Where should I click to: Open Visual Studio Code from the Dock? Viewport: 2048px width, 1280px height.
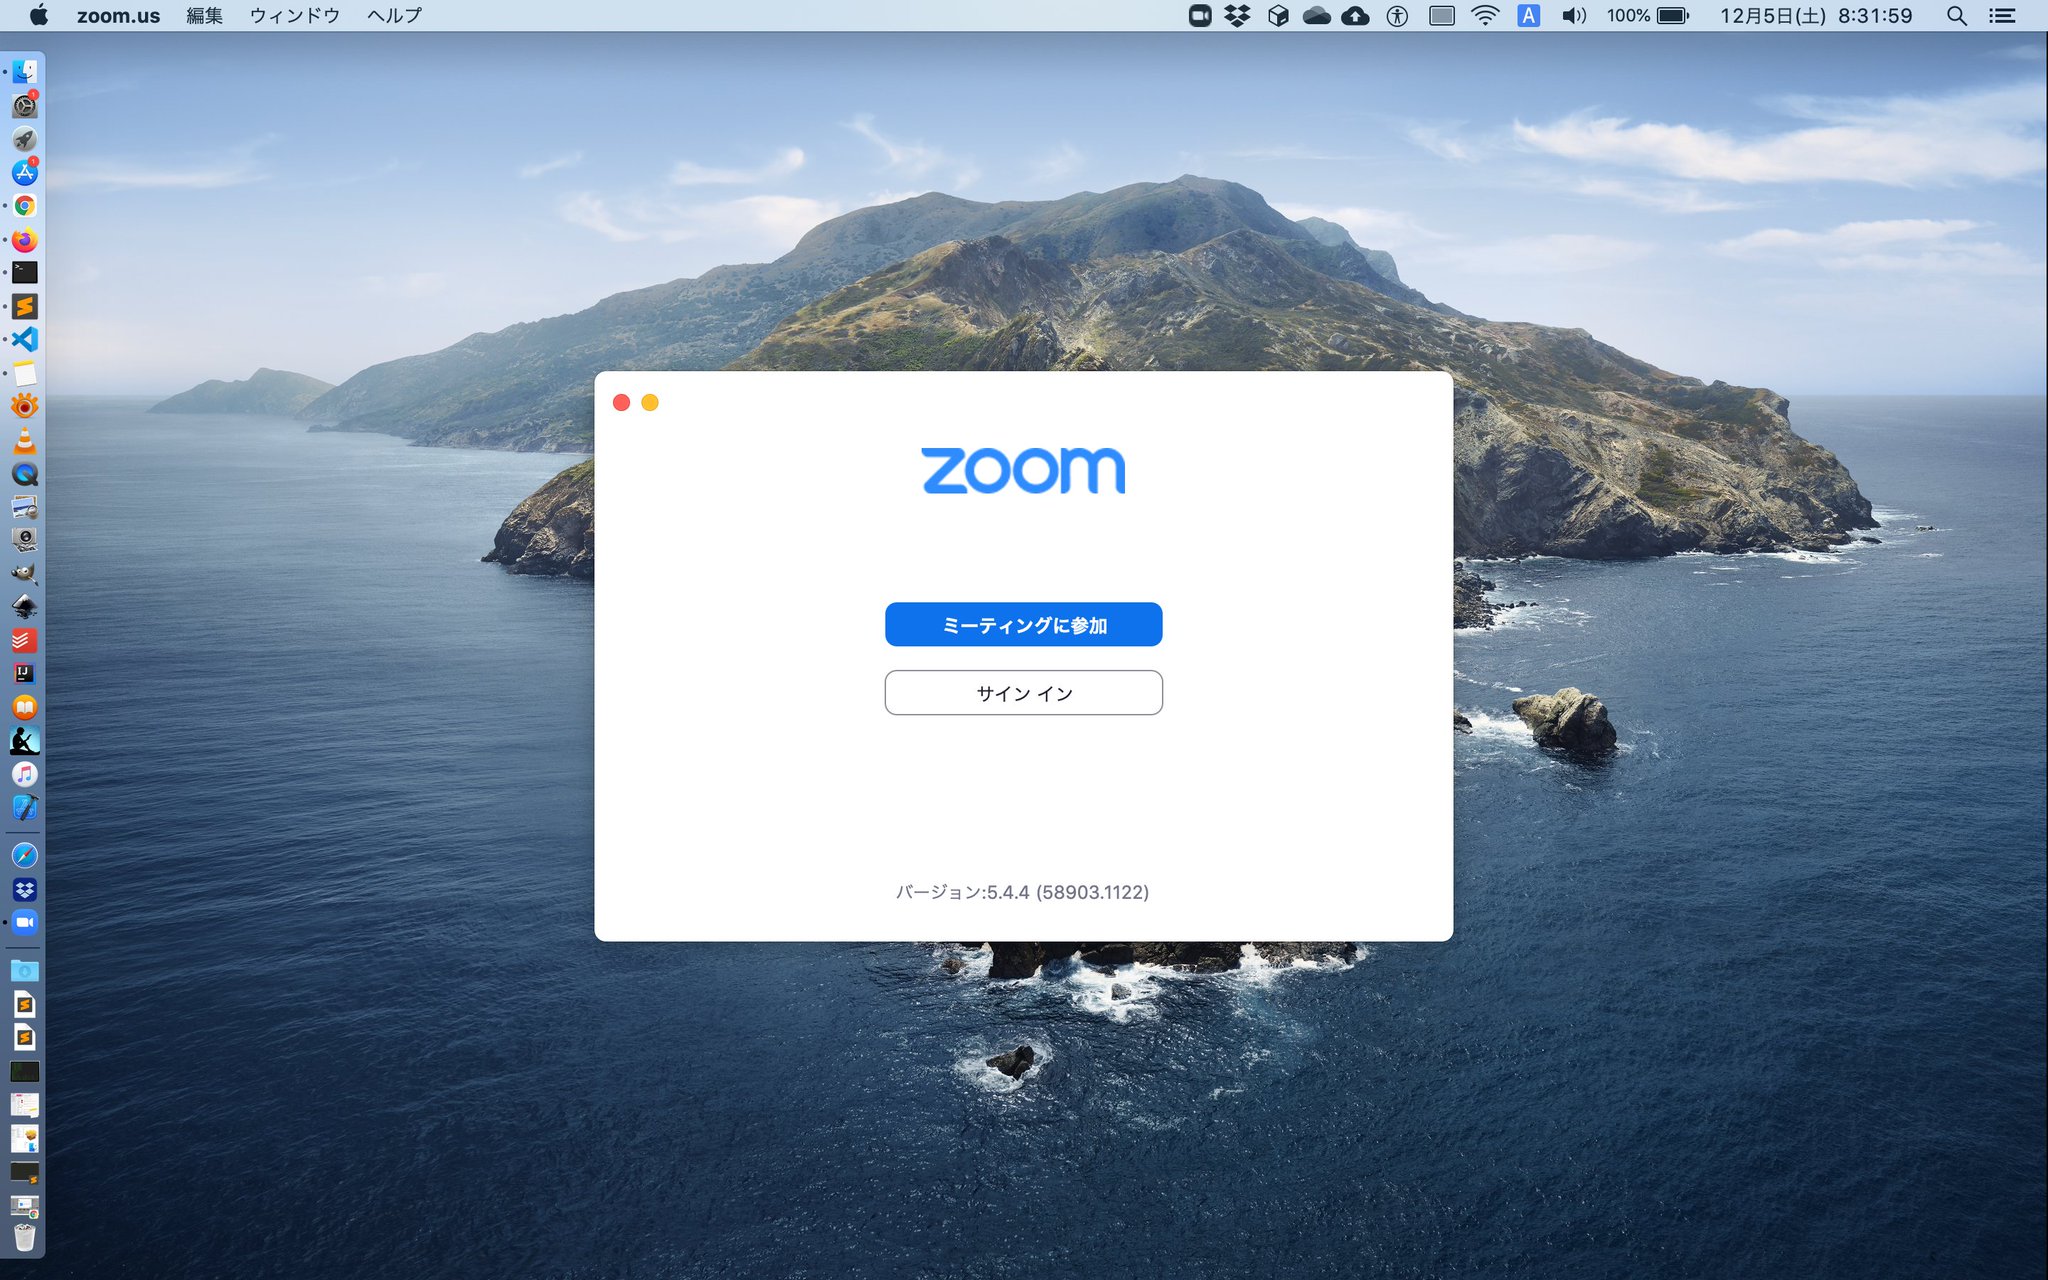(x=25, y=340)
